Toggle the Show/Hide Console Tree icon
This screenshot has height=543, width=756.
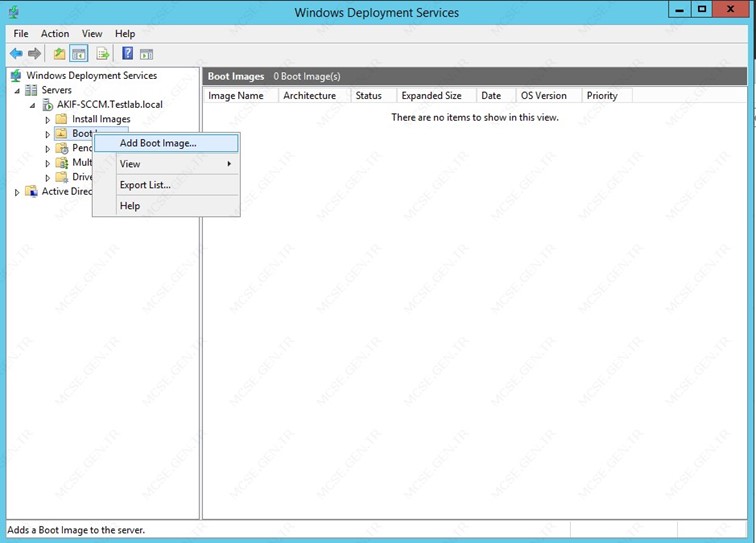(x=79, y=54)
